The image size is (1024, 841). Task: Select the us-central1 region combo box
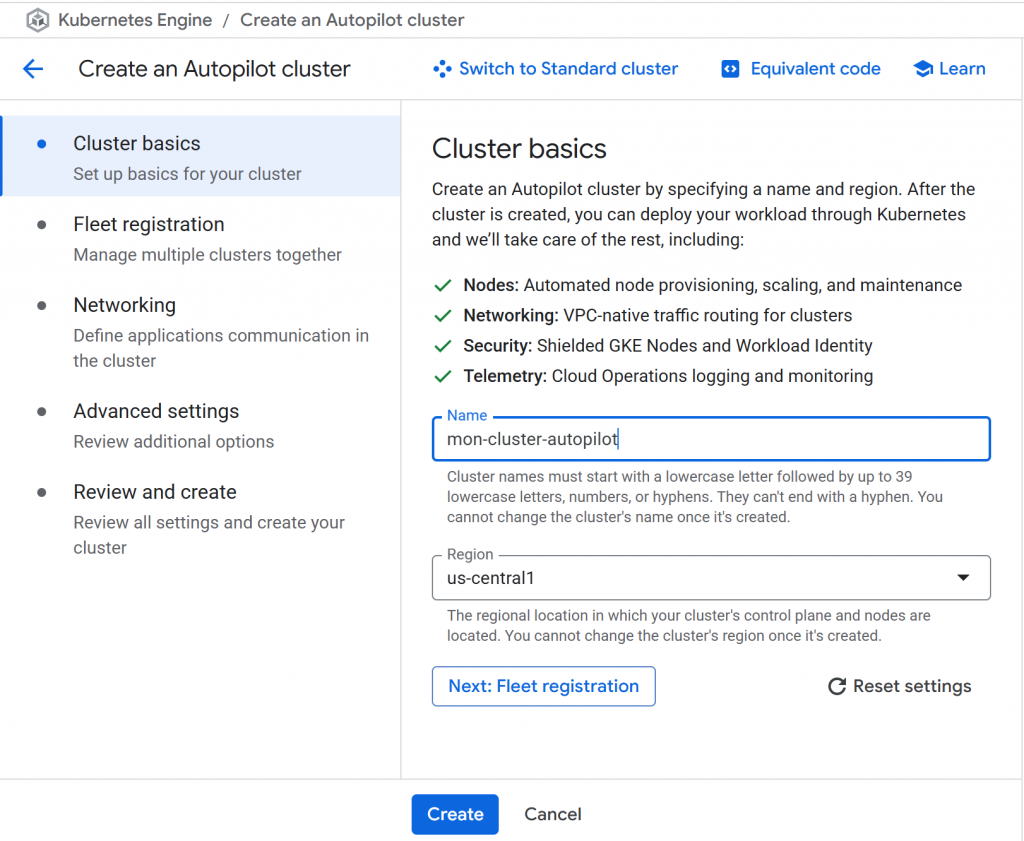pyautogui.click(x=700, y=578)
